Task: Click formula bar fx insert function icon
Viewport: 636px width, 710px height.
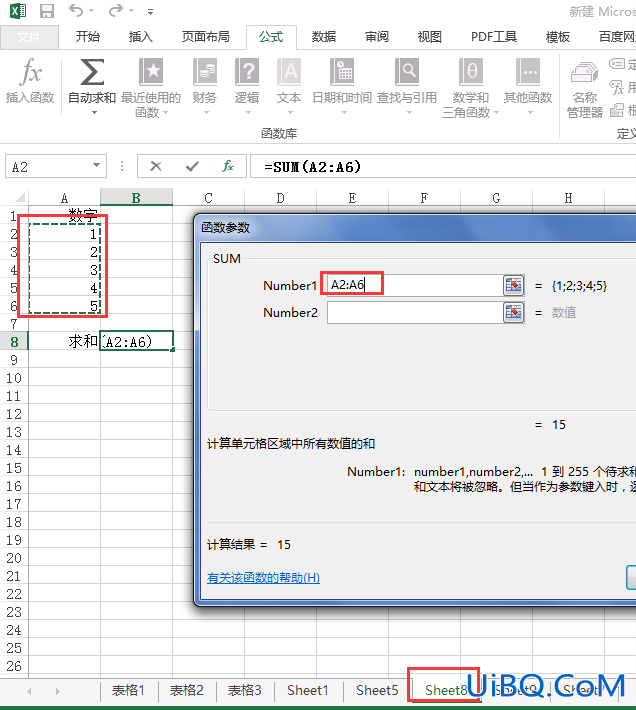Action: pyautogui.click(x=228, y=166)
